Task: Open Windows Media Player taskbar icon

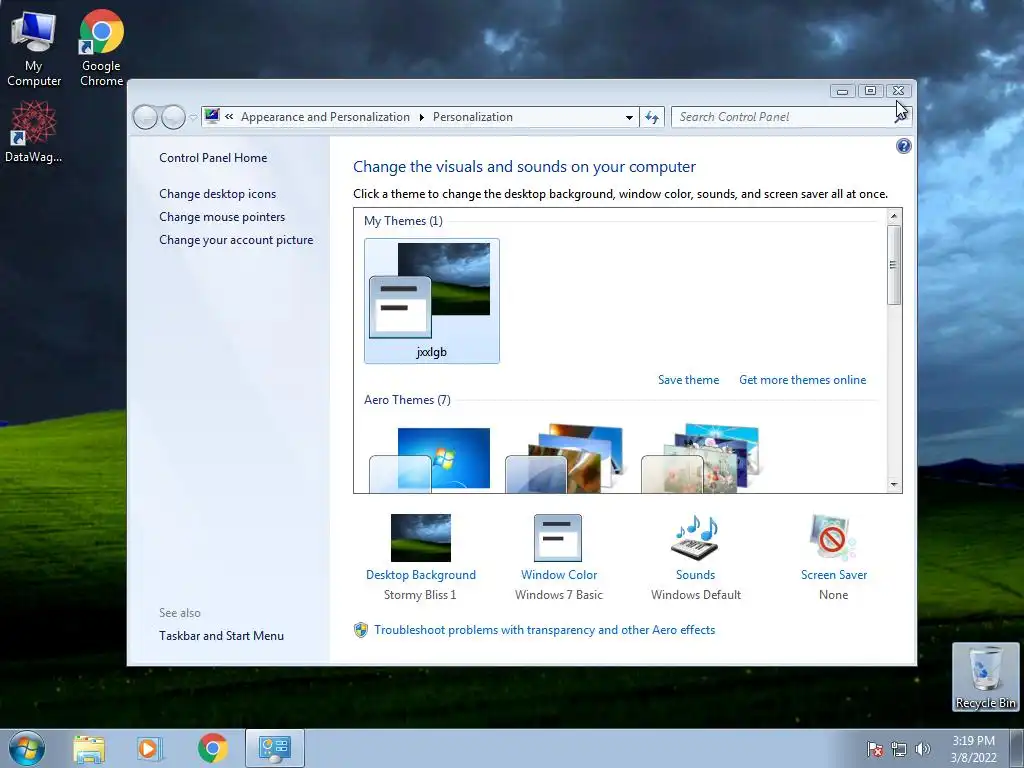Action: (149, 749)
